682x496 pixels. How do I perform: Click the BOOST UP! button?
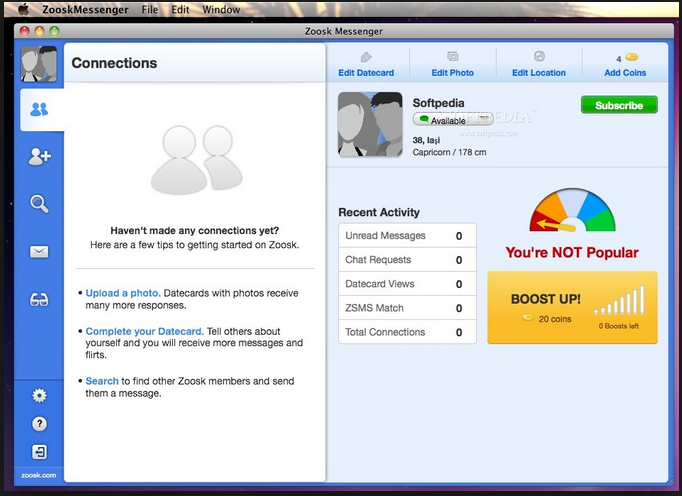(572, 308)
